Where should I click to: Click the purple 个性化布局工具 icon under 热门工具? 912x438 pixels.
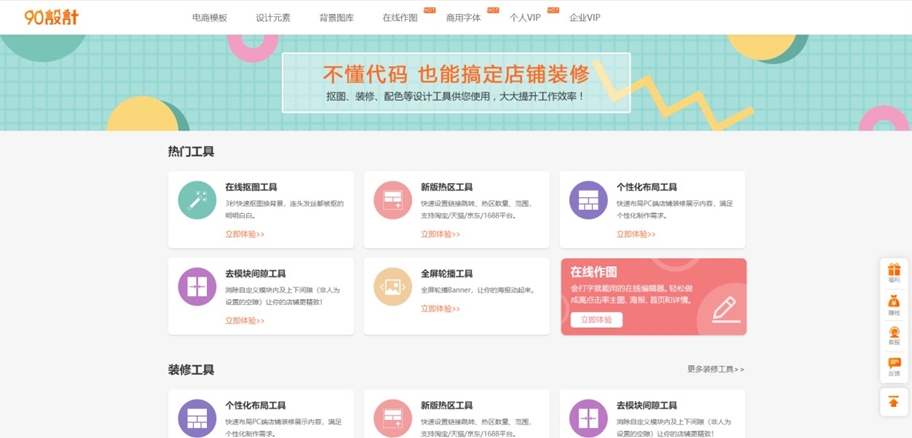pos(588,200)
